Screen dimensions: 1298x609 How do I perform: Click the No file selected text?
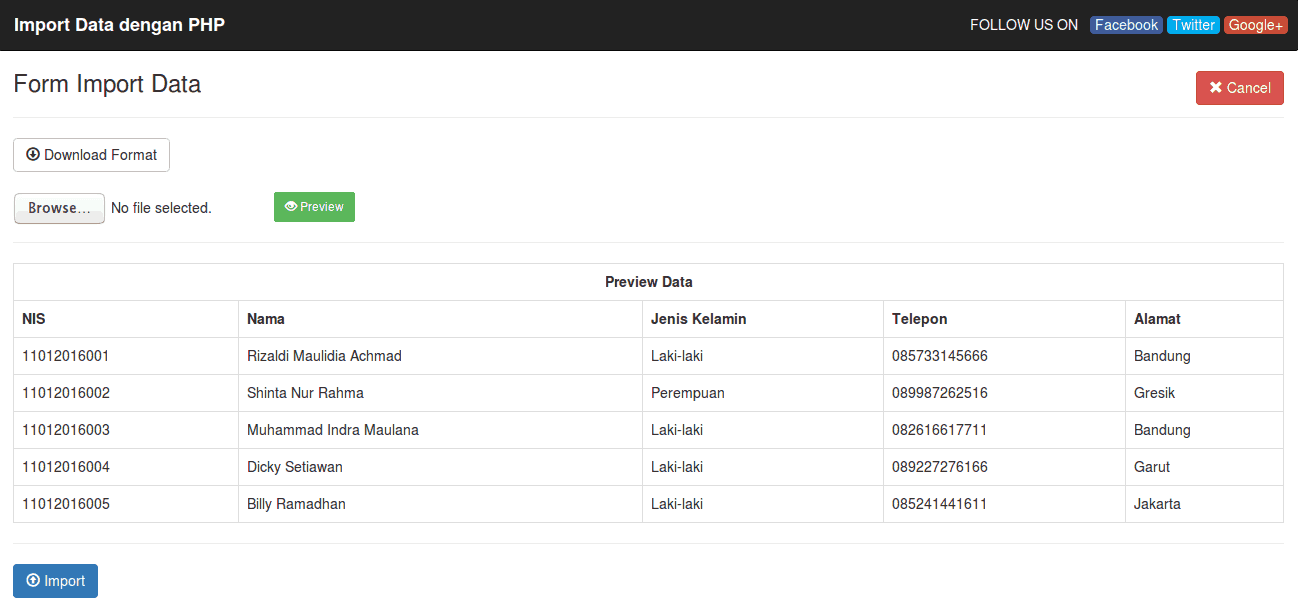coord(161,208)
